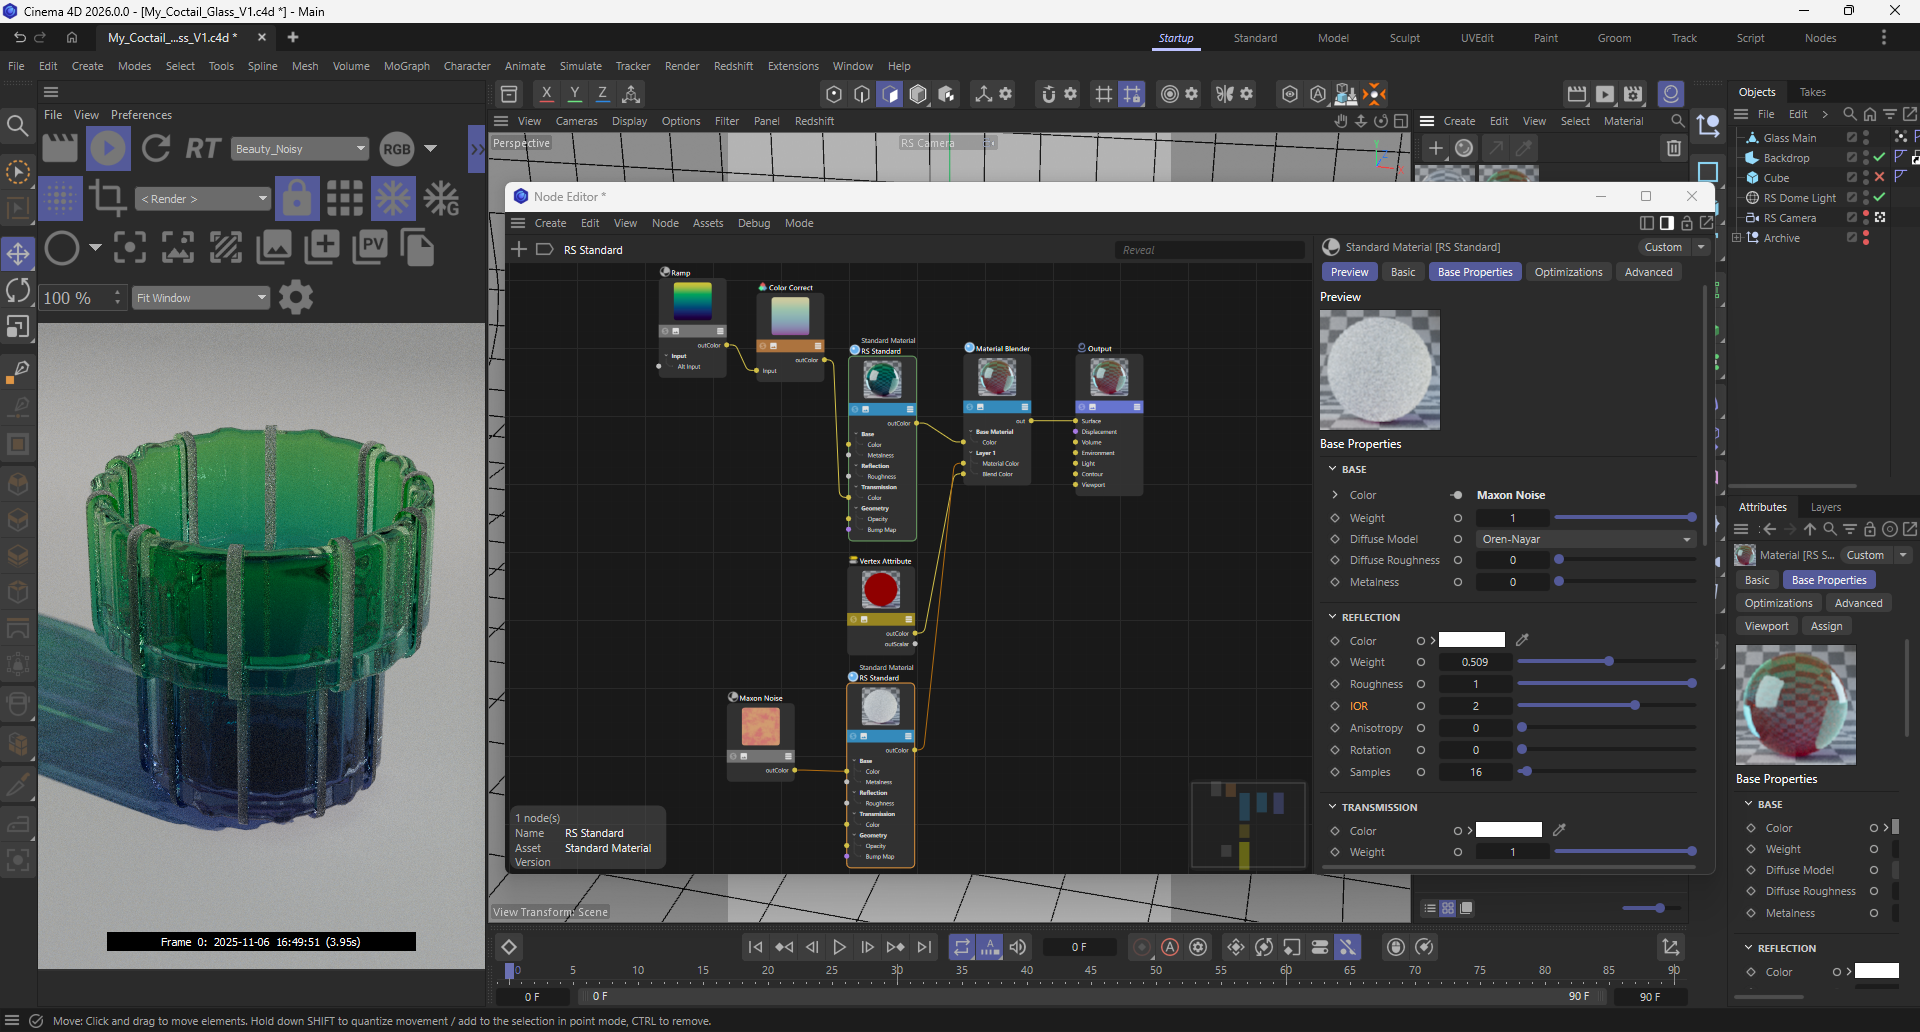Click the Maxon Noise link for Base Color
1920x1032 pixels.
click(x=1511, y=495)
